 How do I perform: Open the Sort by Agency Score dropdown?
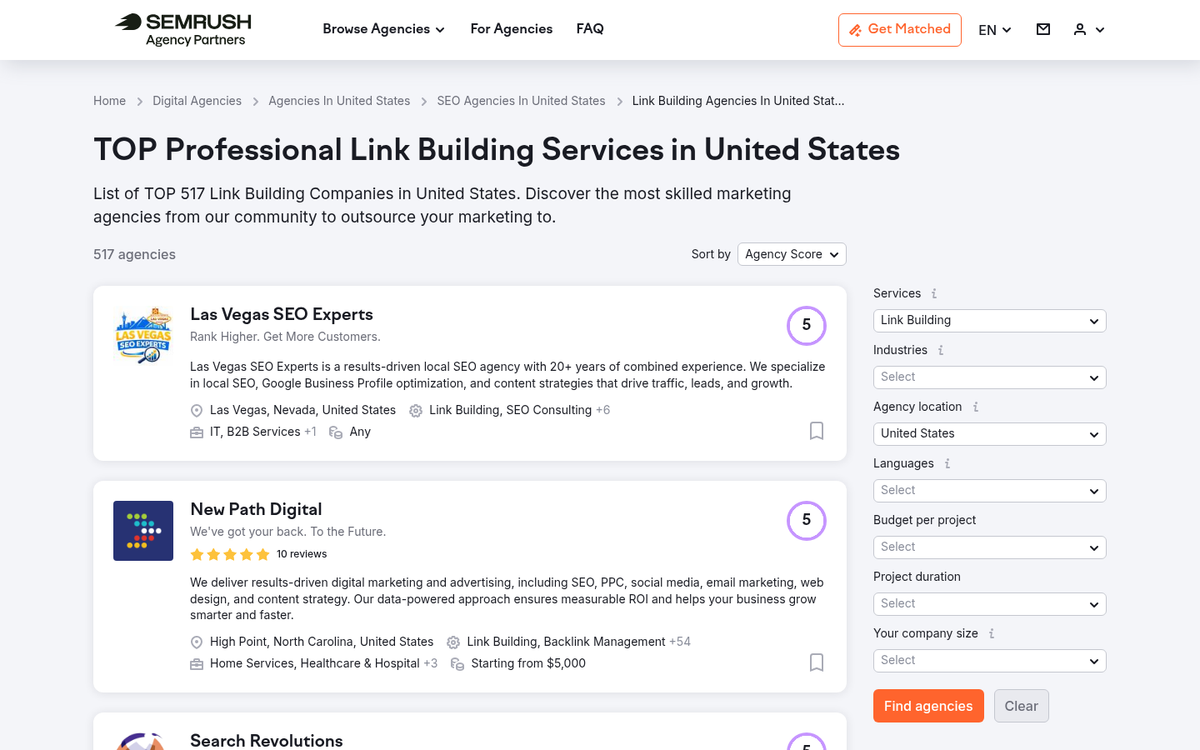tap(791, 254)
